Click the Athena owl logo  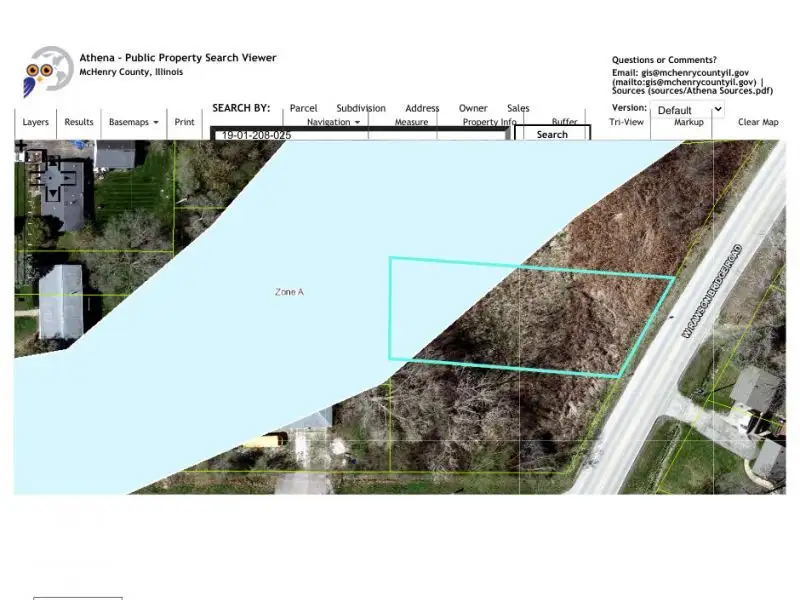[x=48, y=71]
